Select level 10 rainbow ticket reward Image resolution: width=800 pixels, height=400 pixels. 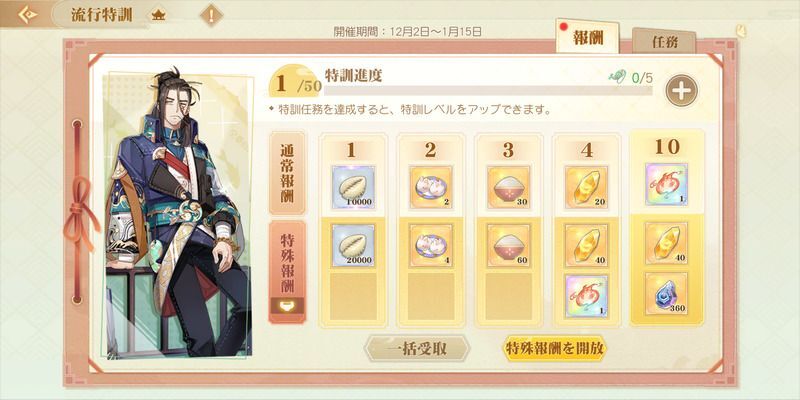[666, 184]
